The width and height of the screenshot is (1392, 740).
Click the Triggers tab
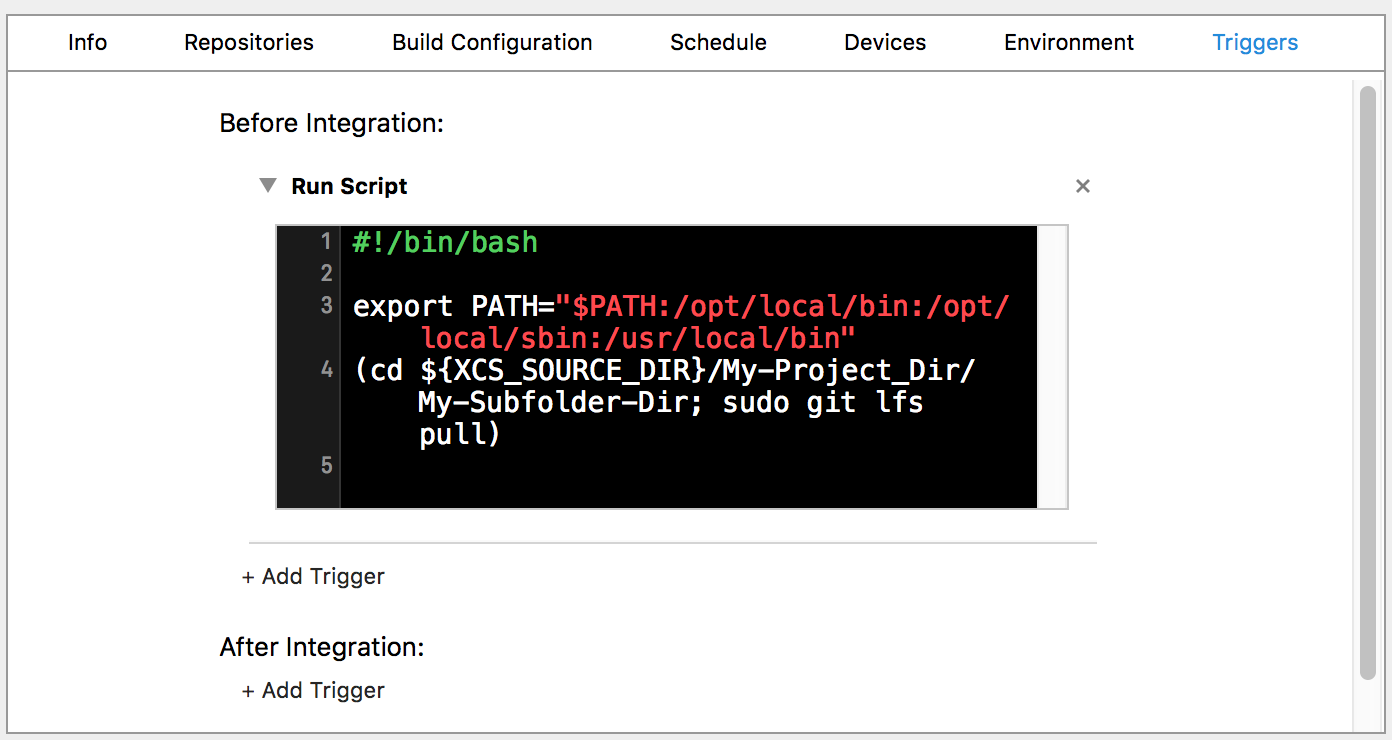pos(1255,43)
